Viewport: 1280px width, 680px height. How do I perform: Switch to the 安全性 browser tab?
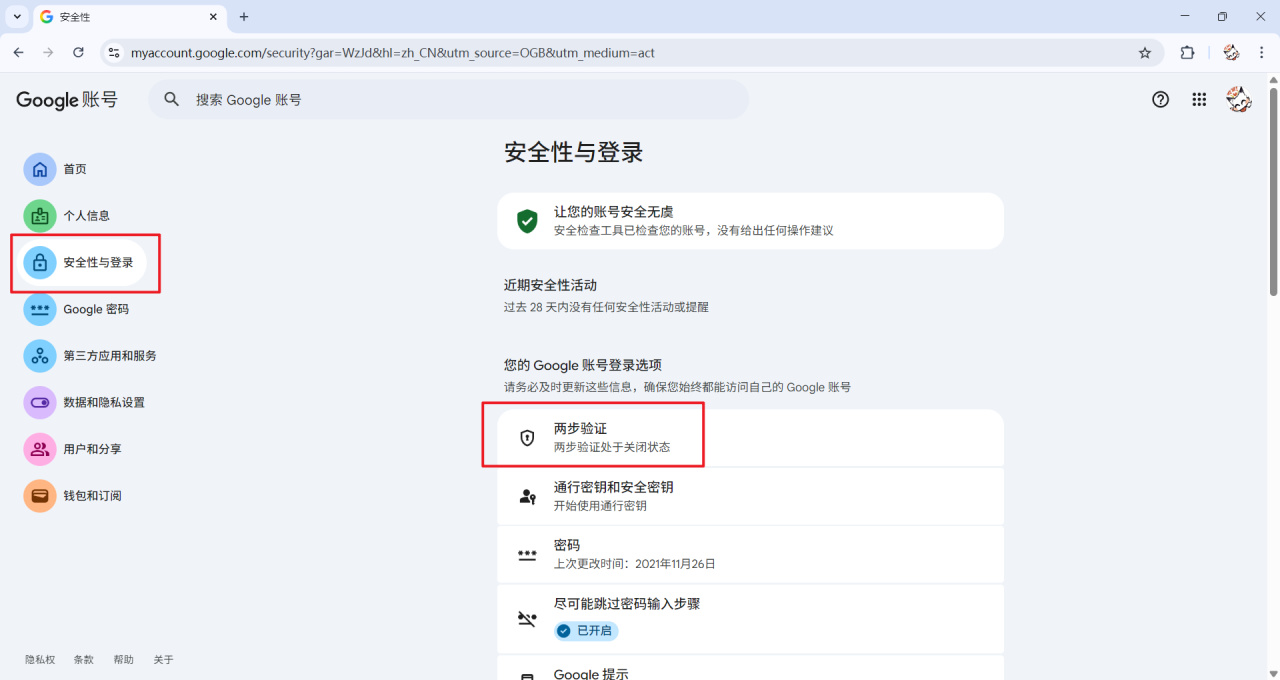tap(130, 17)
